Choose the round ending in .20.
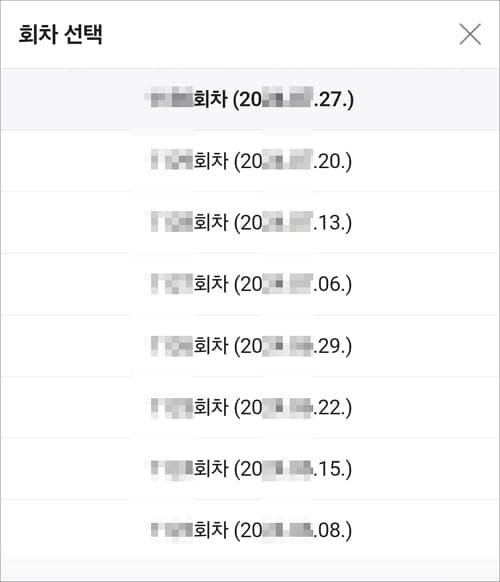The image size is (500, 582). click(250, 161)
